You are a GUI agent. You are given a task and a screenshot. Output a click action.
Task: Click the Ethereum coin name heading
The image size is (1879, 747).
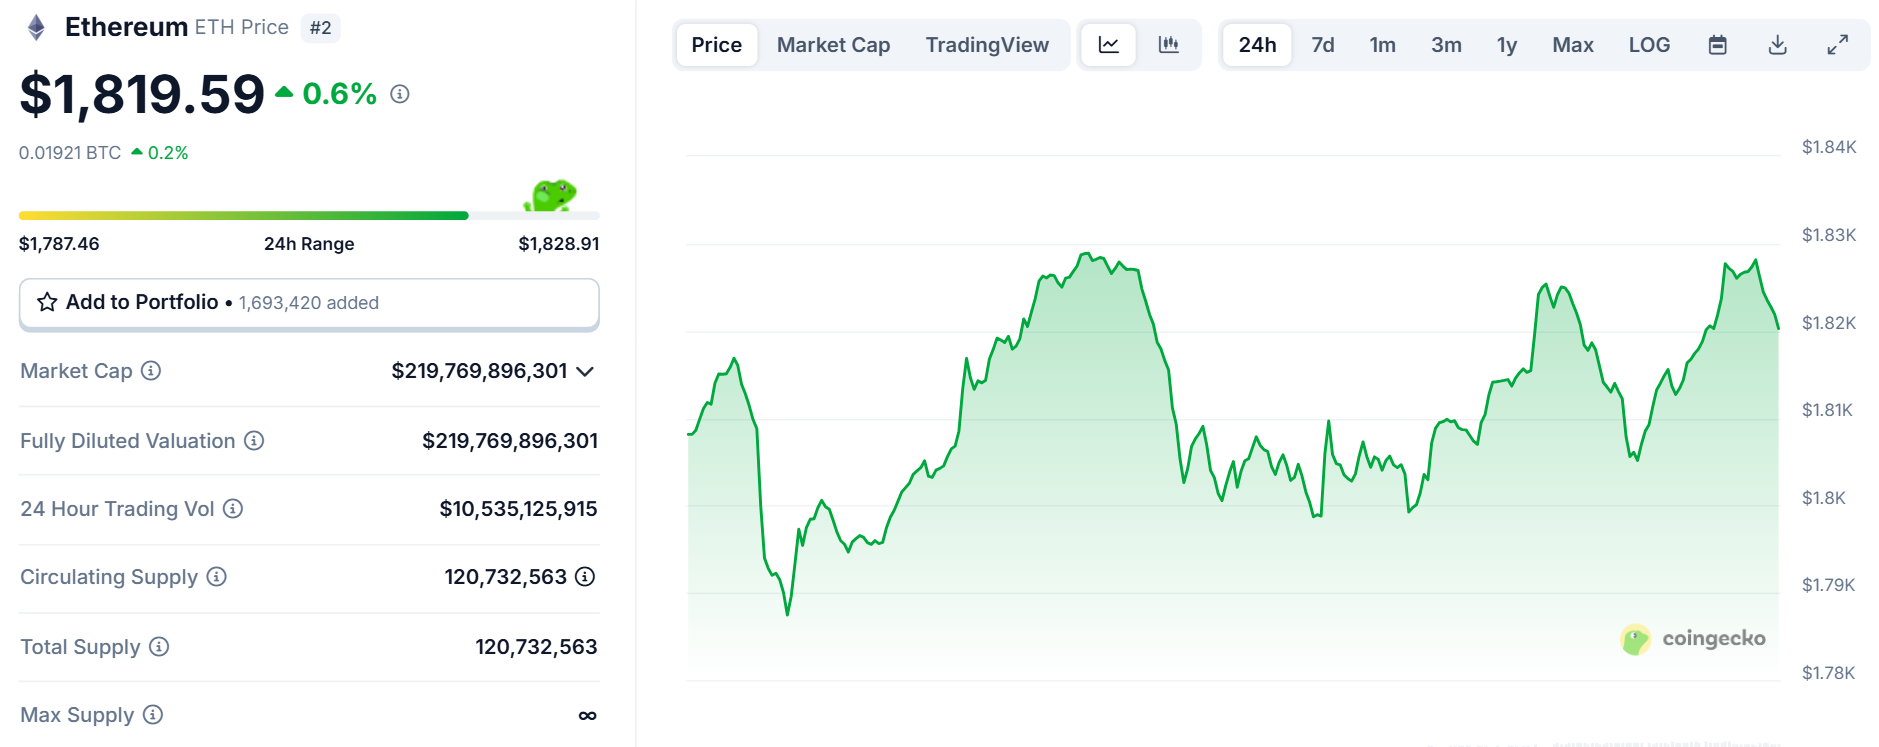[126, 27]
